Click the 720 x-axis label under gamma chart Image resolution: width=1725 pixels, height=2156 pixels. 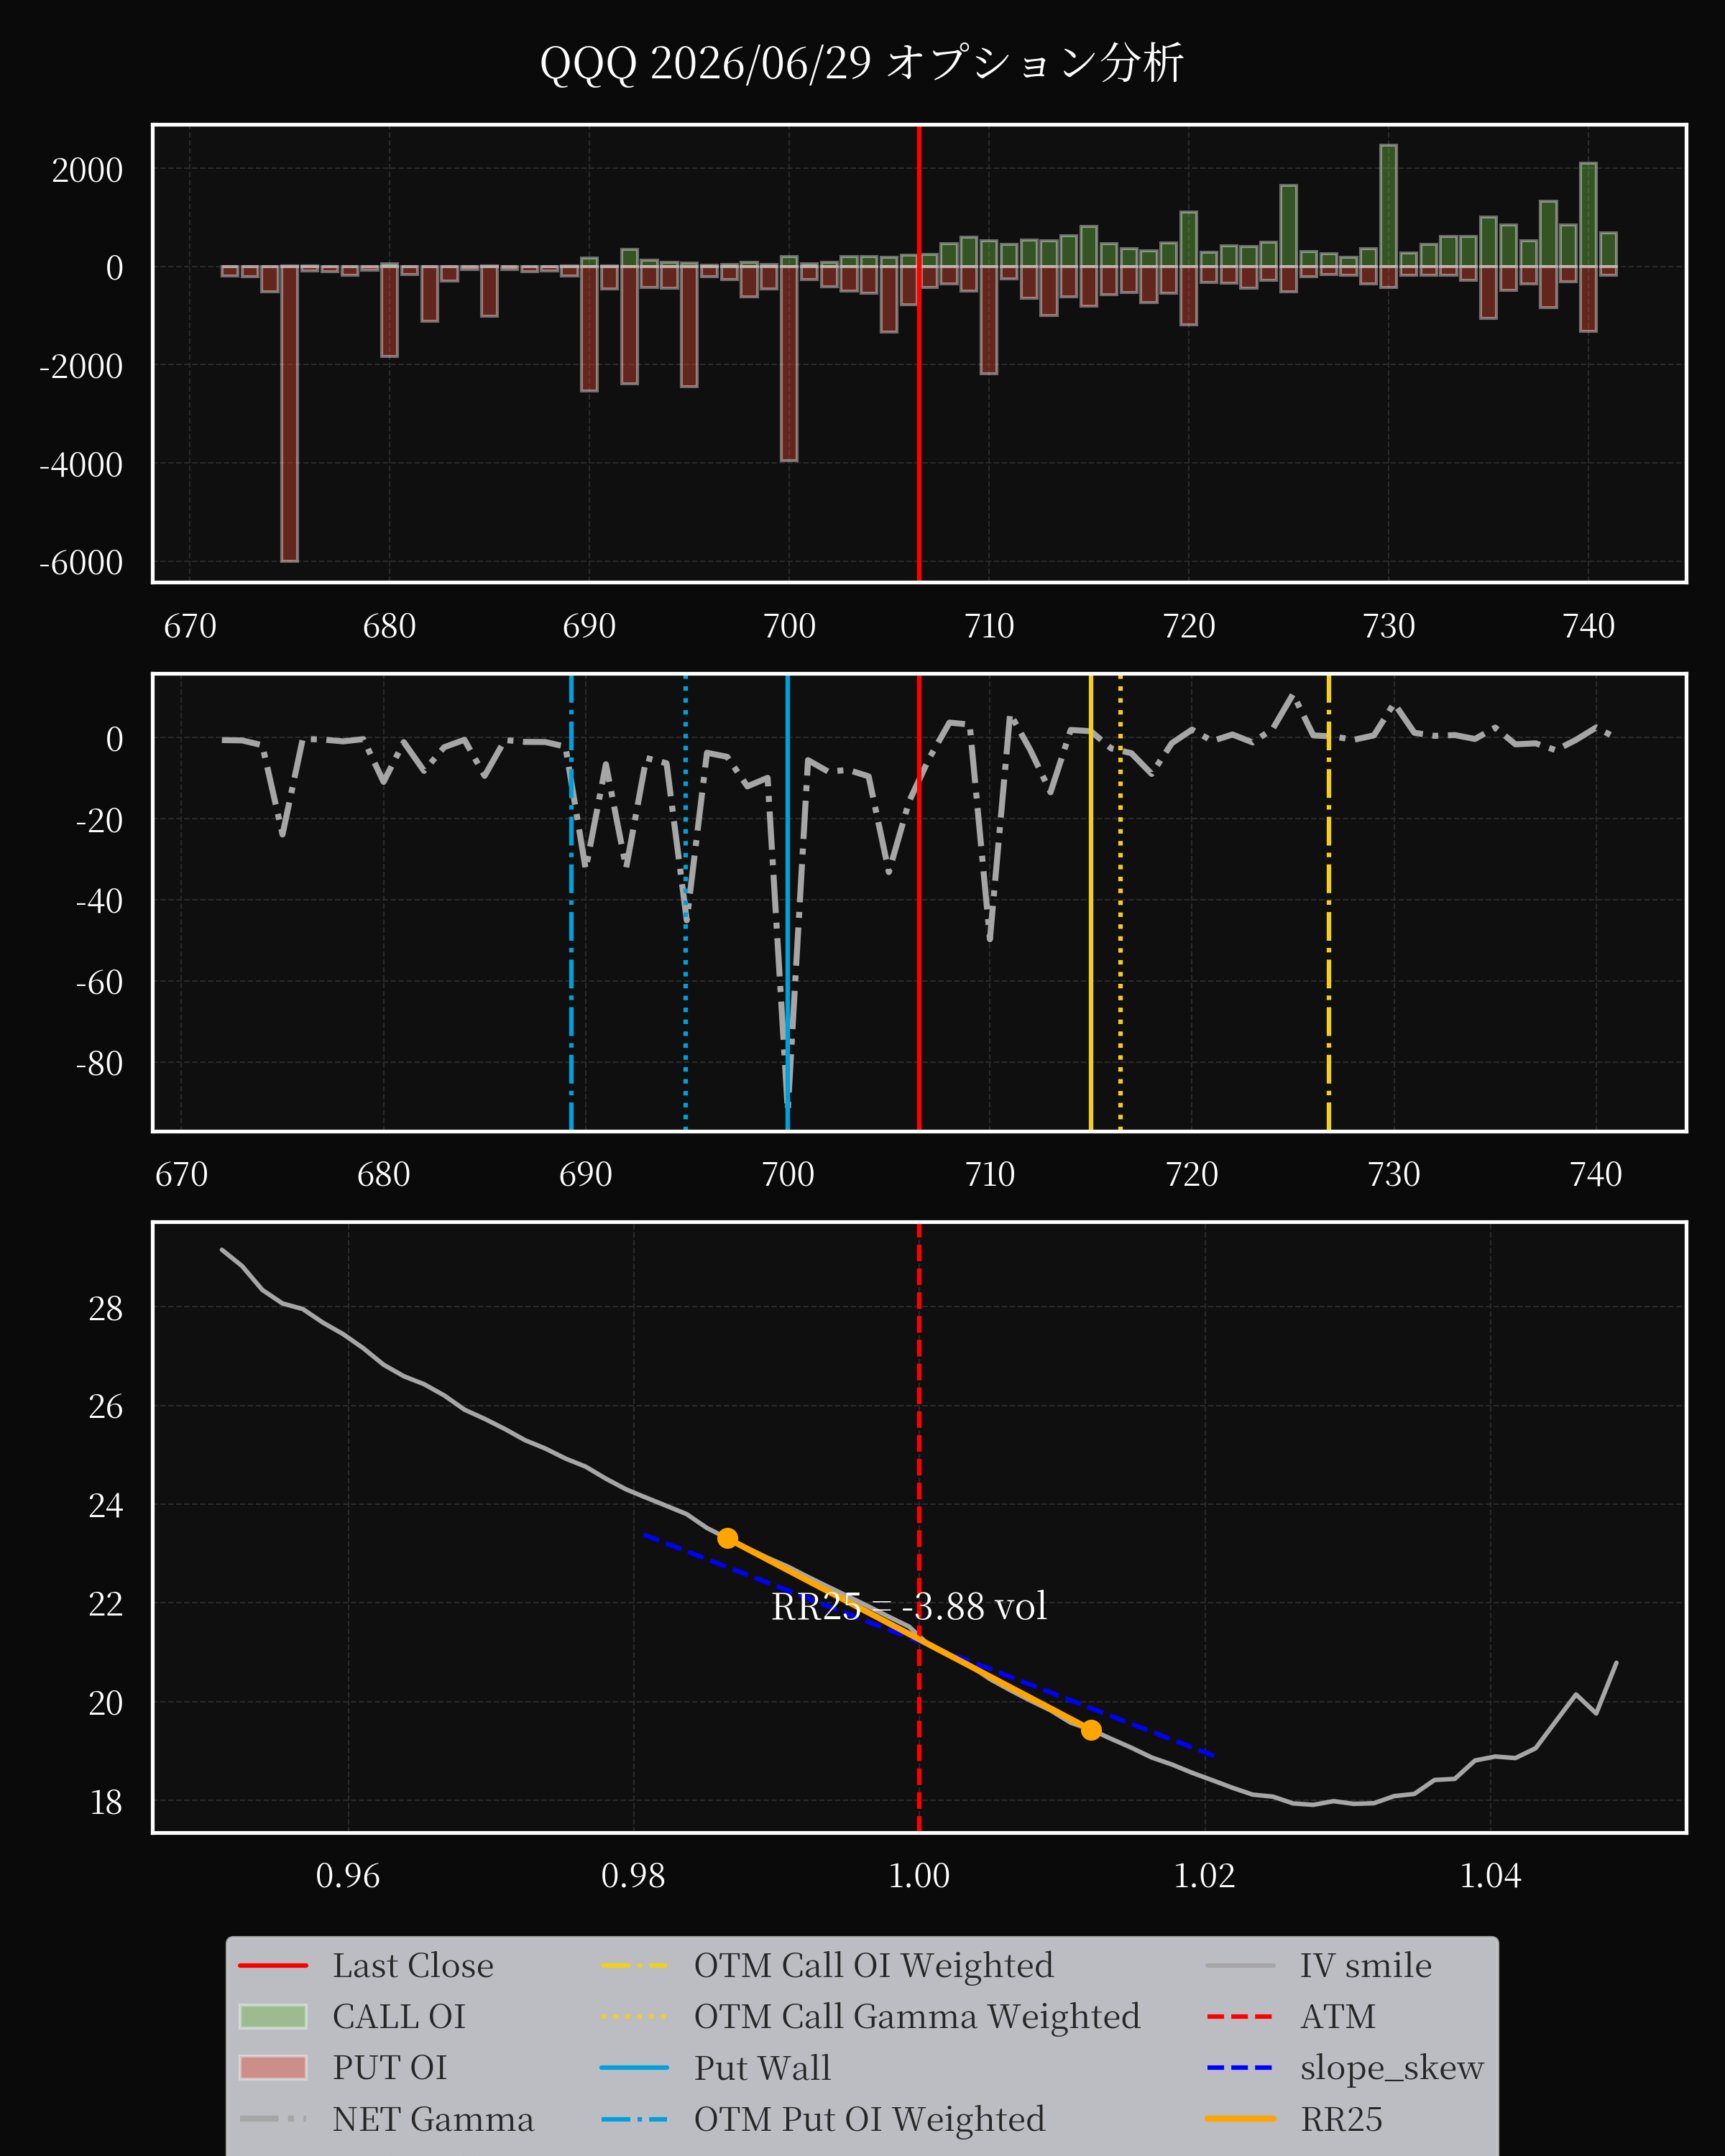pos(1192,1174)
